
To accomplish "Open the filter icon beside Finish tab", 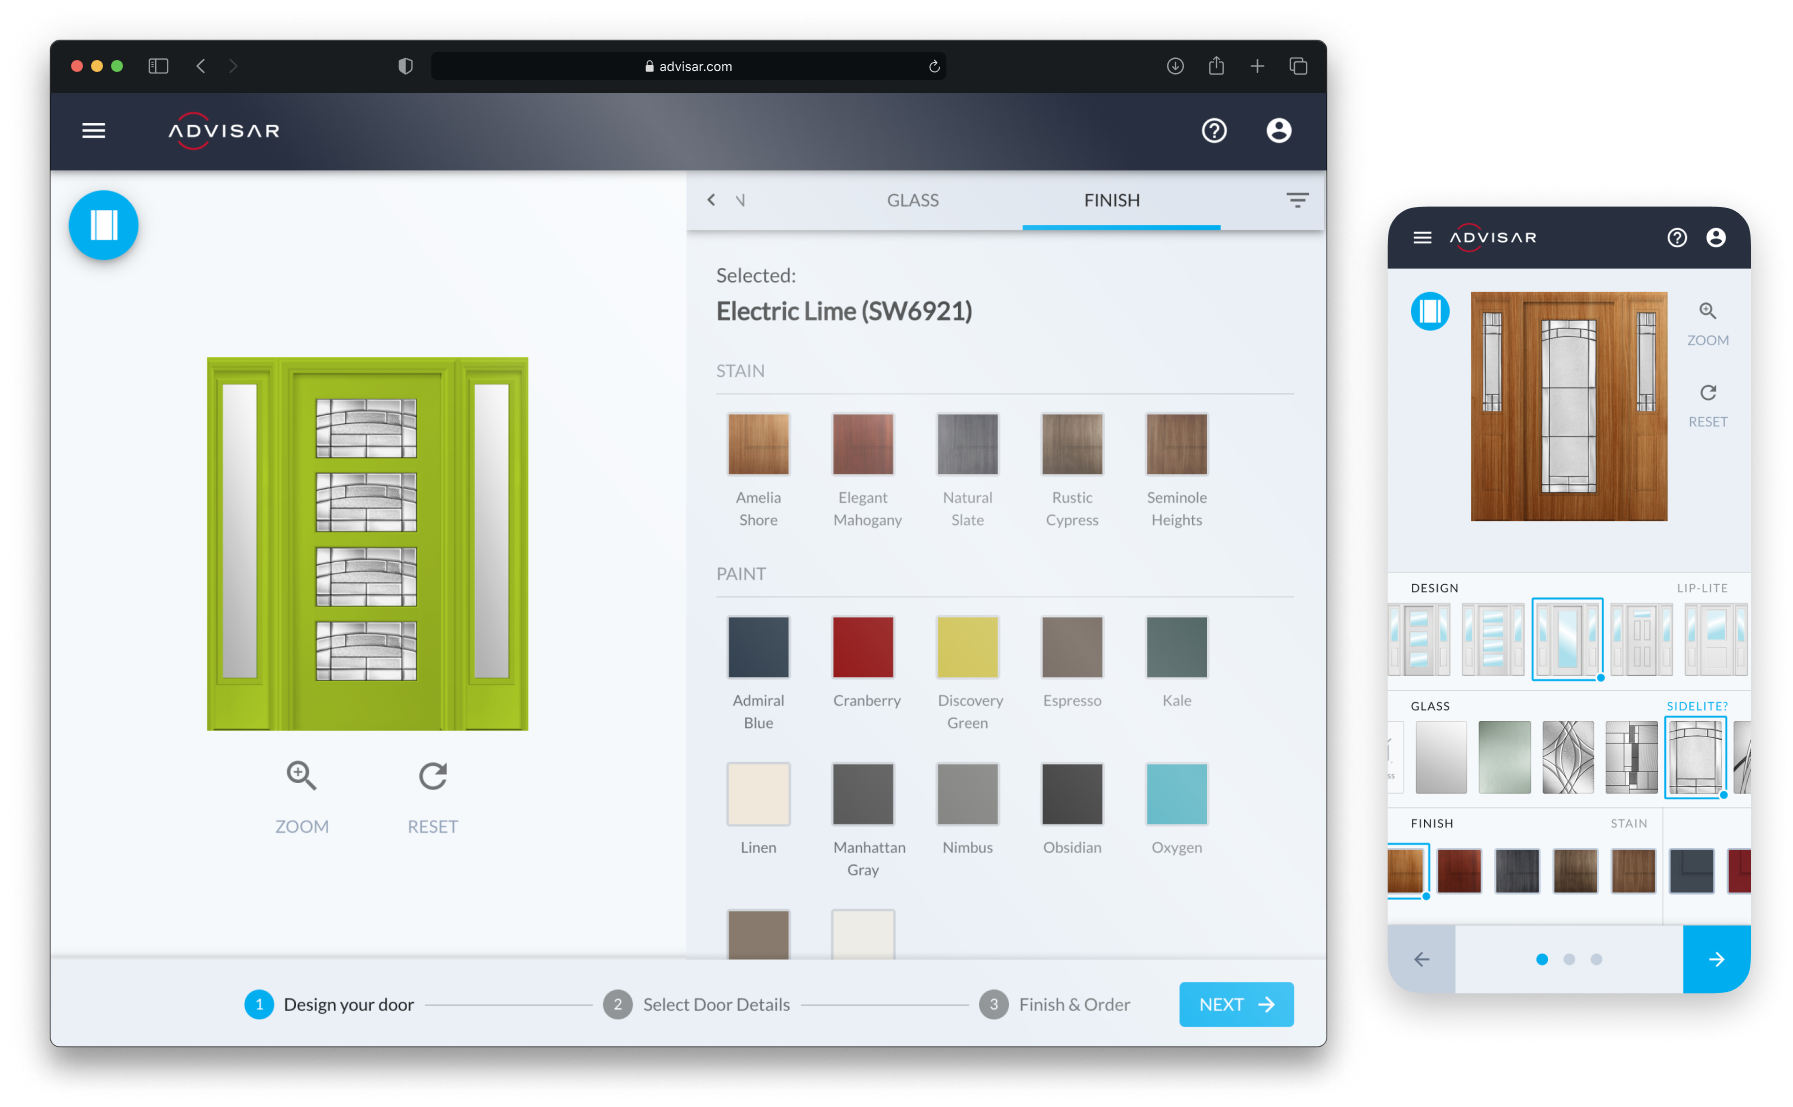I will (x=1297, y=200).
